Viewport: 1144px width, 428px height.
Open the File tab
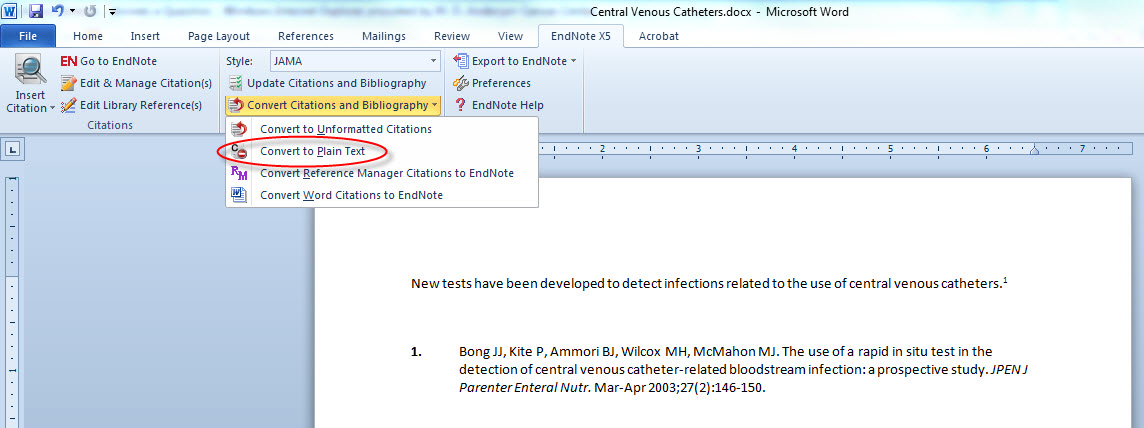(x=28, y=36)
